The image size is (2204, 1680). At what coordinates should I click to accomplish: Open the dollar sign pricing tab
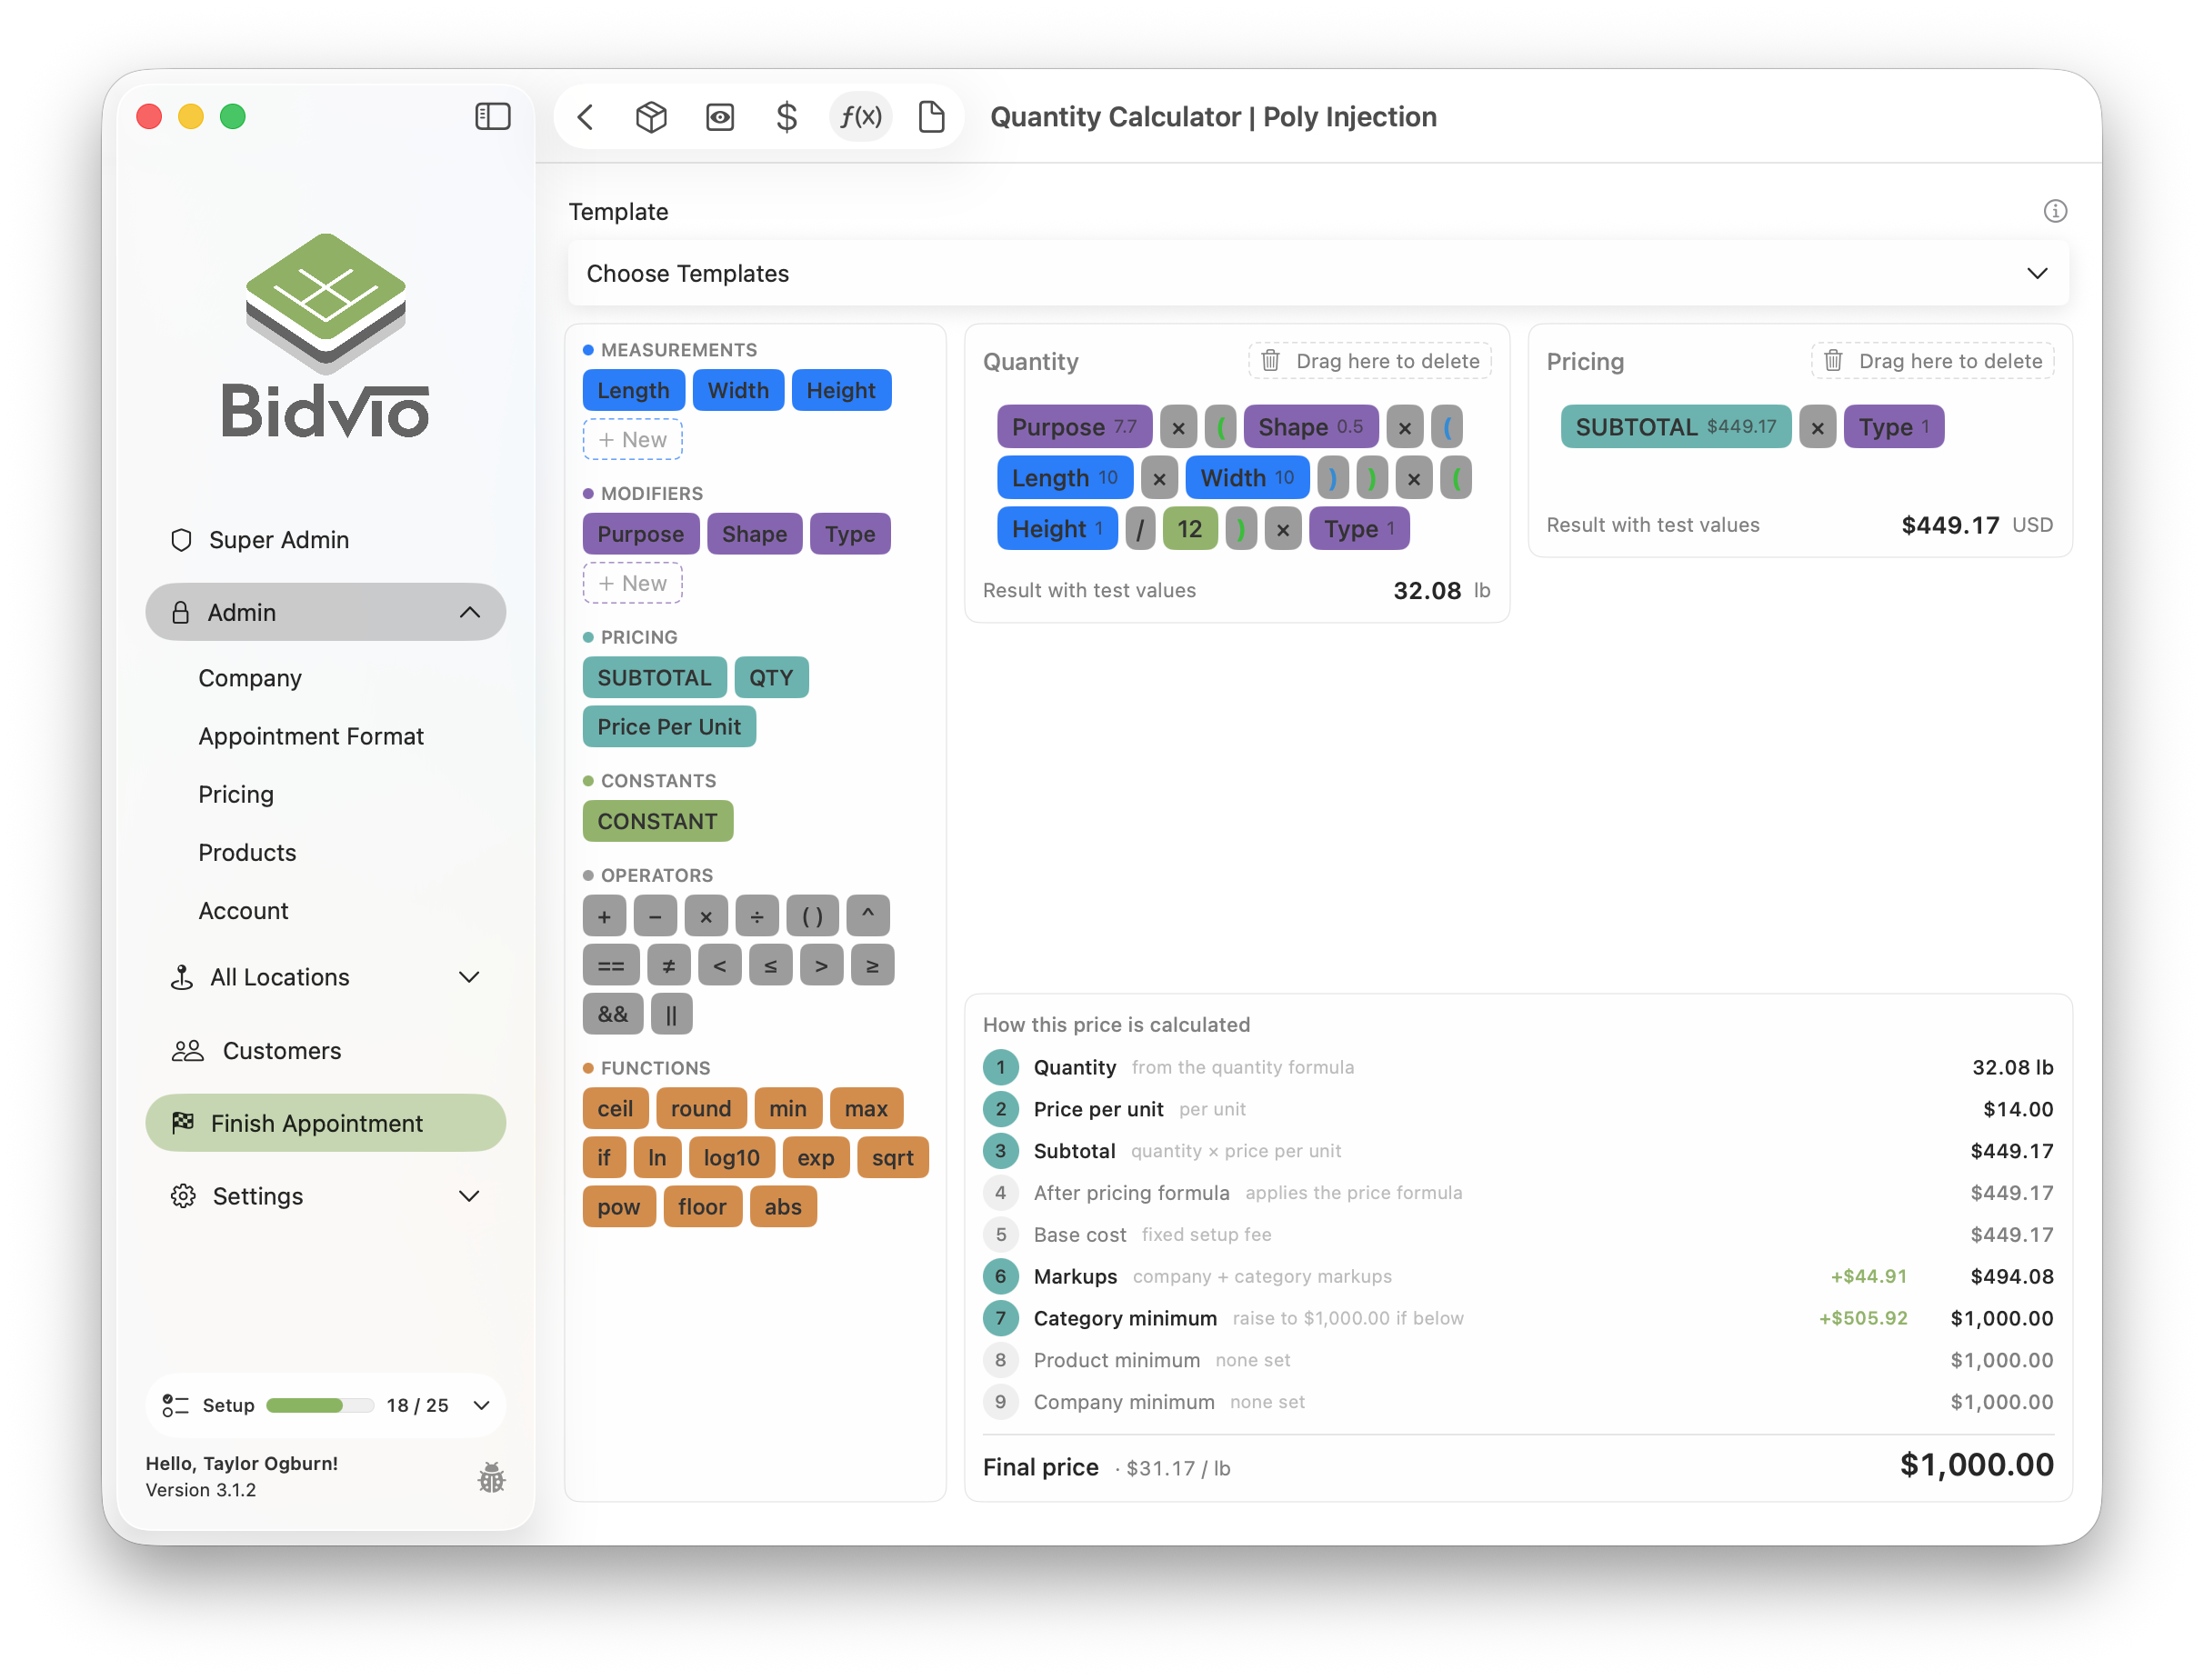coord(787,117)
